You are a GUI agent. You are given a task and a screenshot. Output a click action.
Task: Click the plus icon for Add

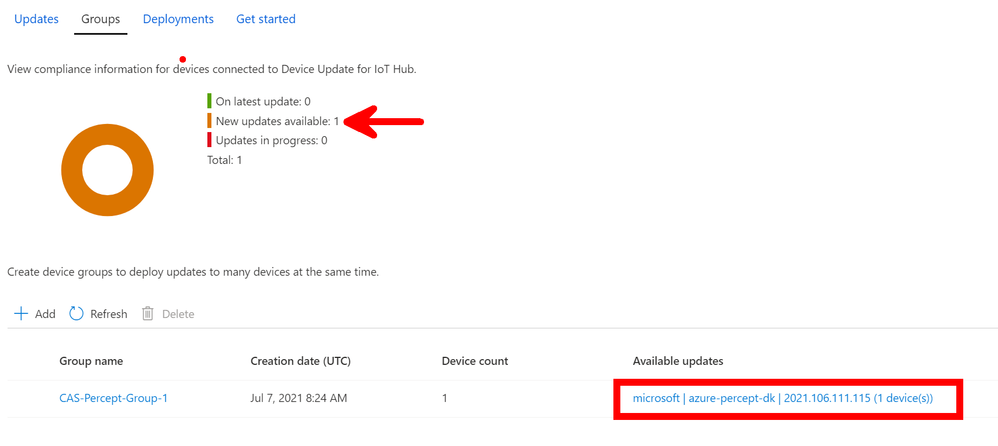coord(22,314)
